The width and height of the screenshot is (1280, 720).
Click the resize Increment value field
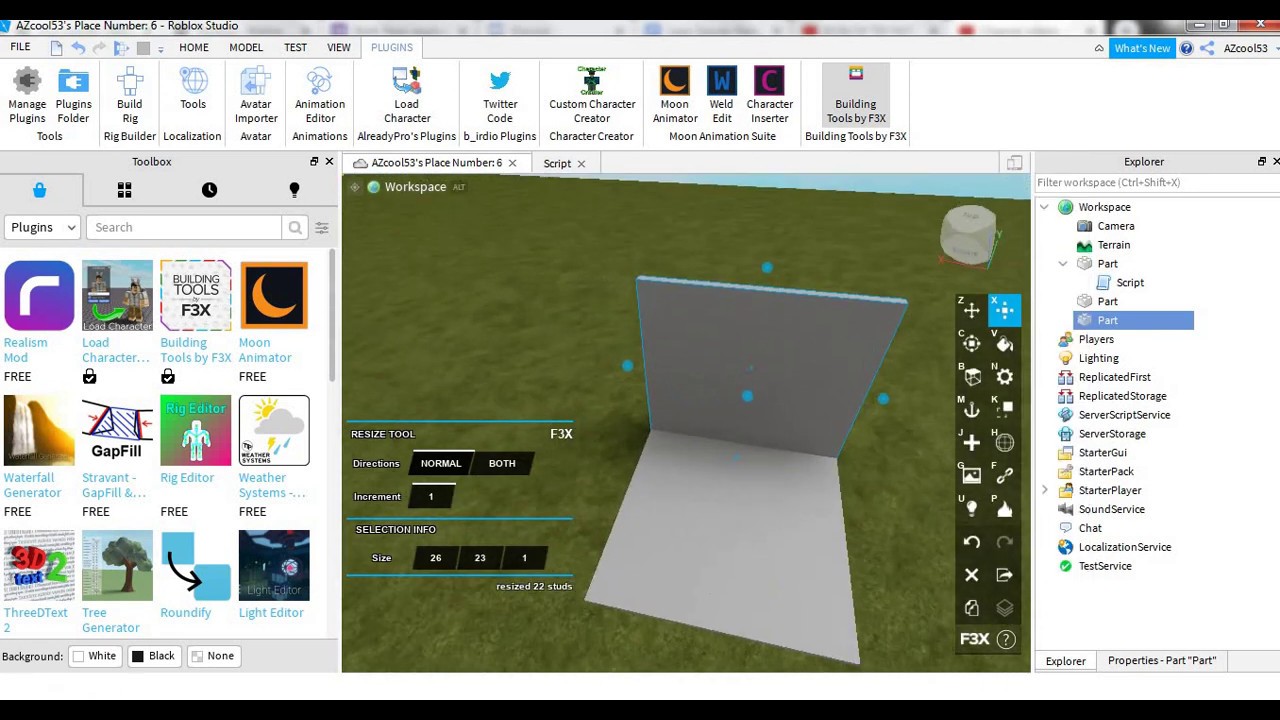tap(431, 496)
